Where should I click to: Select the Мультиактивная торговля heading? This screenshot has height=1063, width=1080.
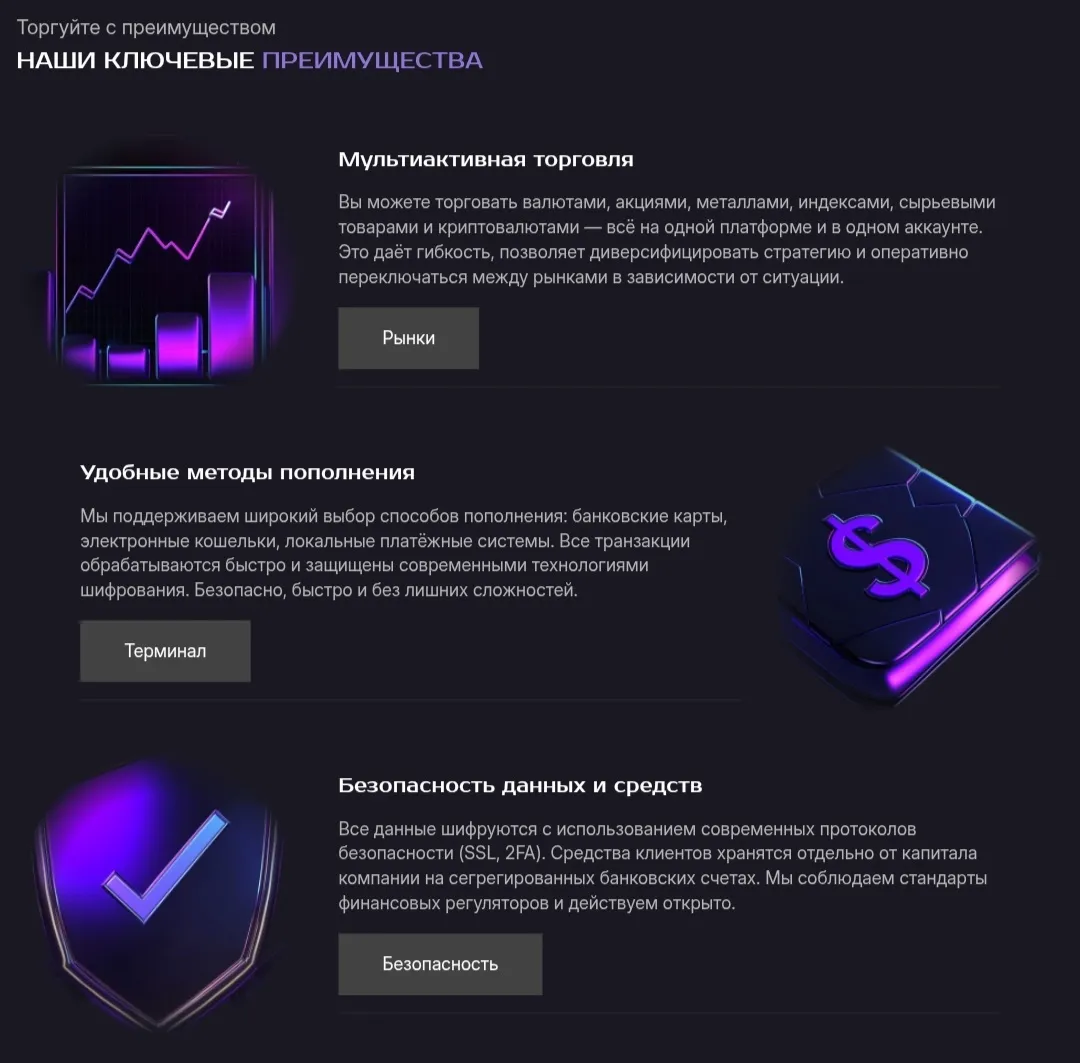point(486,160)
